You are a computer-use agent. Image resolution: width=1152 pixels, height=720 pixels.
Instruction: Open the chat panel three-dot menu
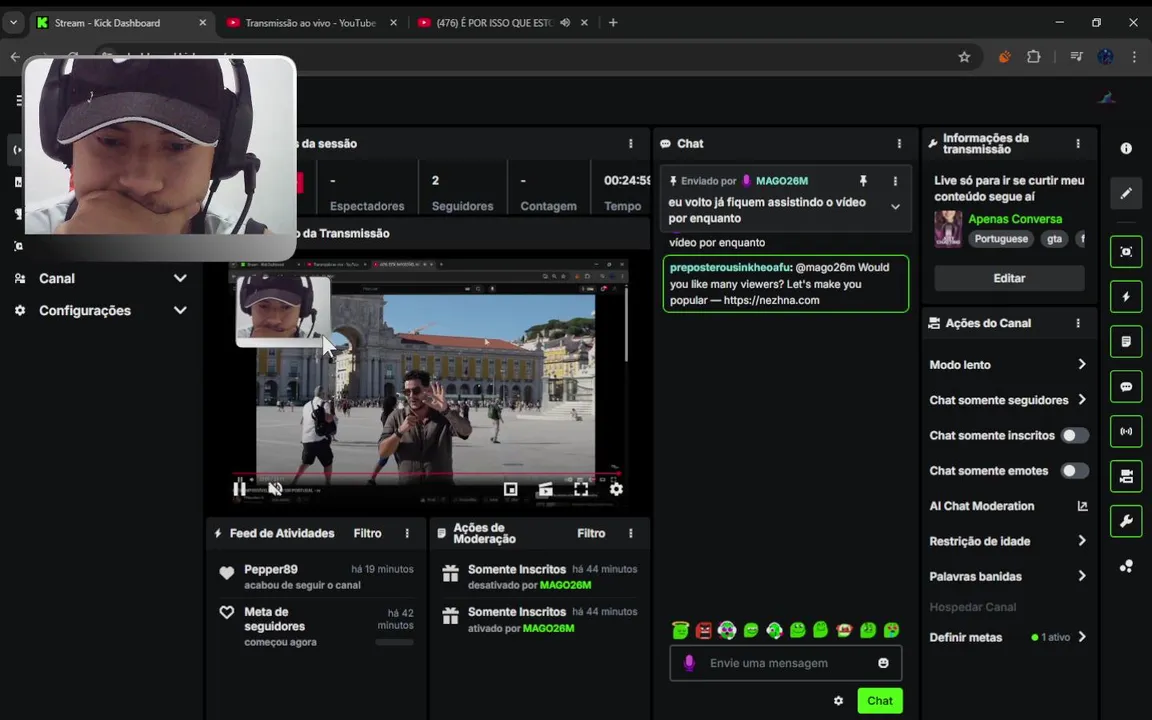click(899, 144)
